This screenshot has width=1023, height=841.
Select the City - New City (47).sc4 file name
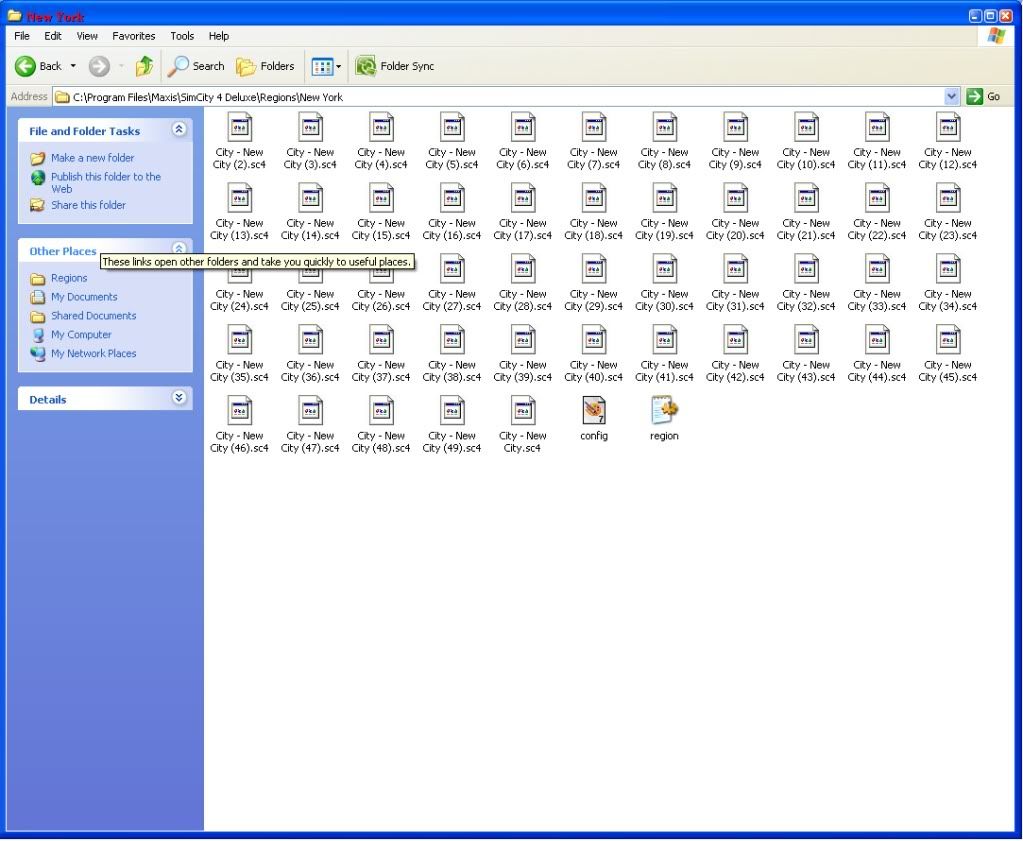tap(311, 442)
